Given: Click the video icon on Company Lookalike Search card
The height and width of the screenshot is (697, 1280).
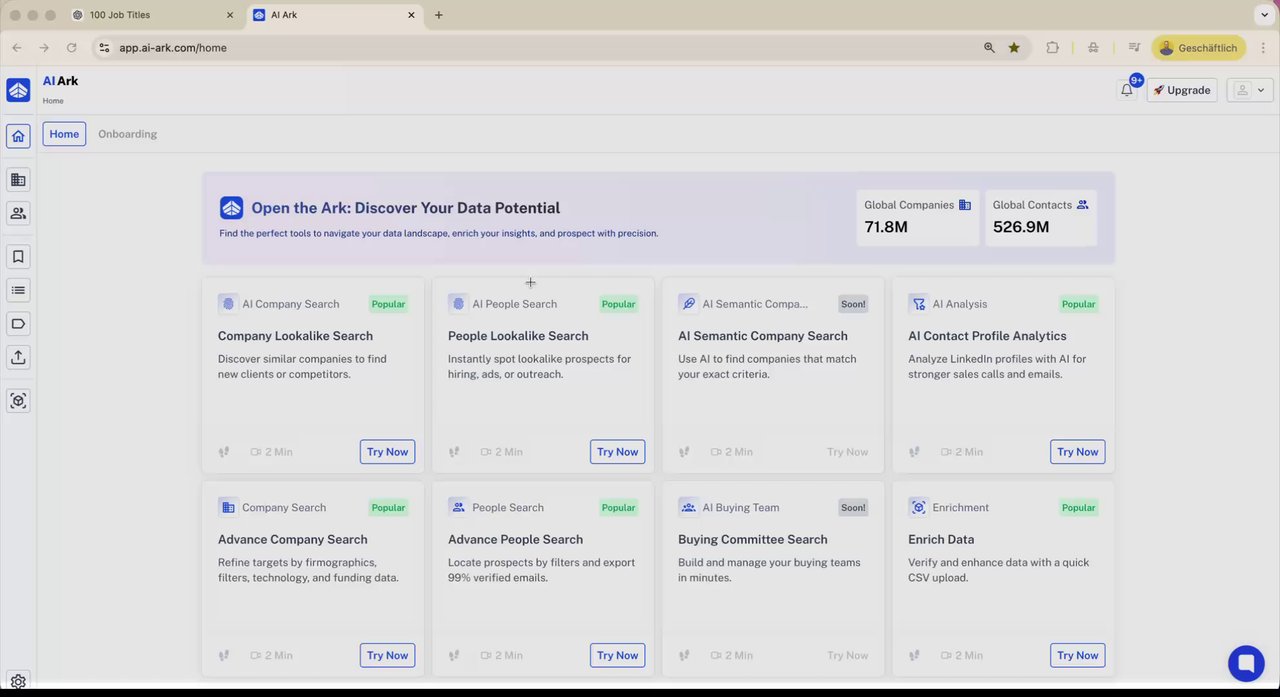Looking at the screenshot, I should (256, 452).
